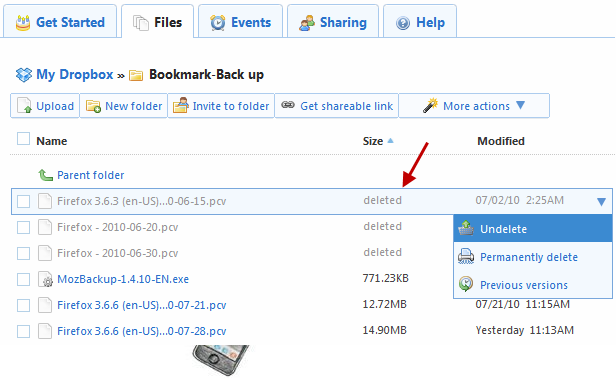Click deleted file name Firefox - 2010-06-20.pcv

(x=118, y=227)
